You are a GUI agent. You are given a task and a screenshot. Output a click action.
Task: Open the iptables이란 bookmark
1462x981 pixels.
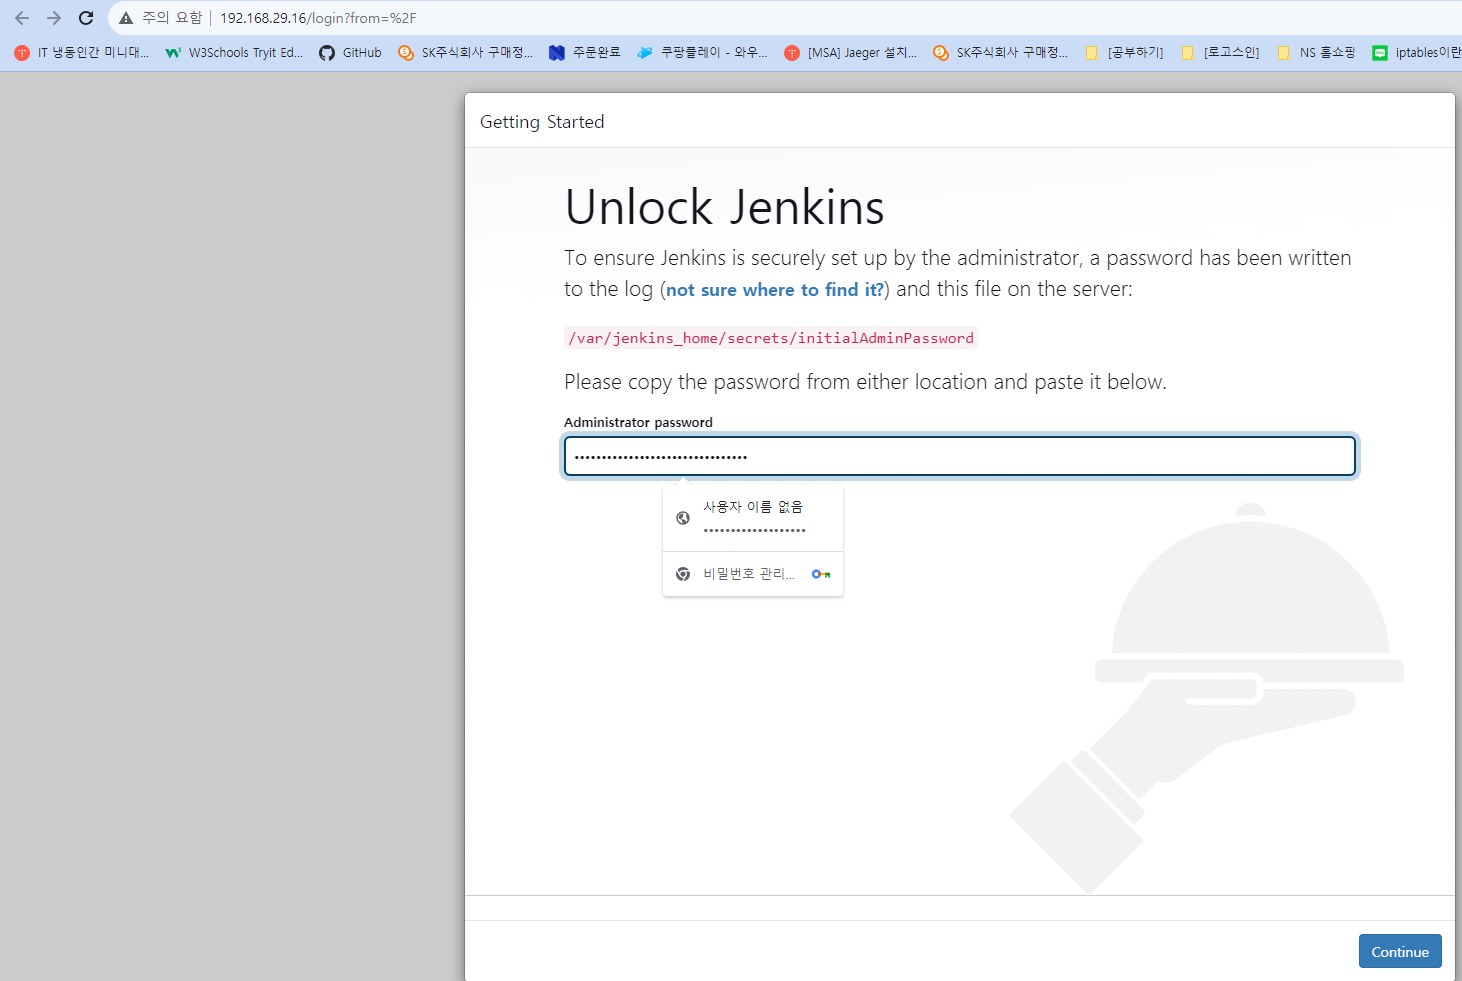point(1416,53)
